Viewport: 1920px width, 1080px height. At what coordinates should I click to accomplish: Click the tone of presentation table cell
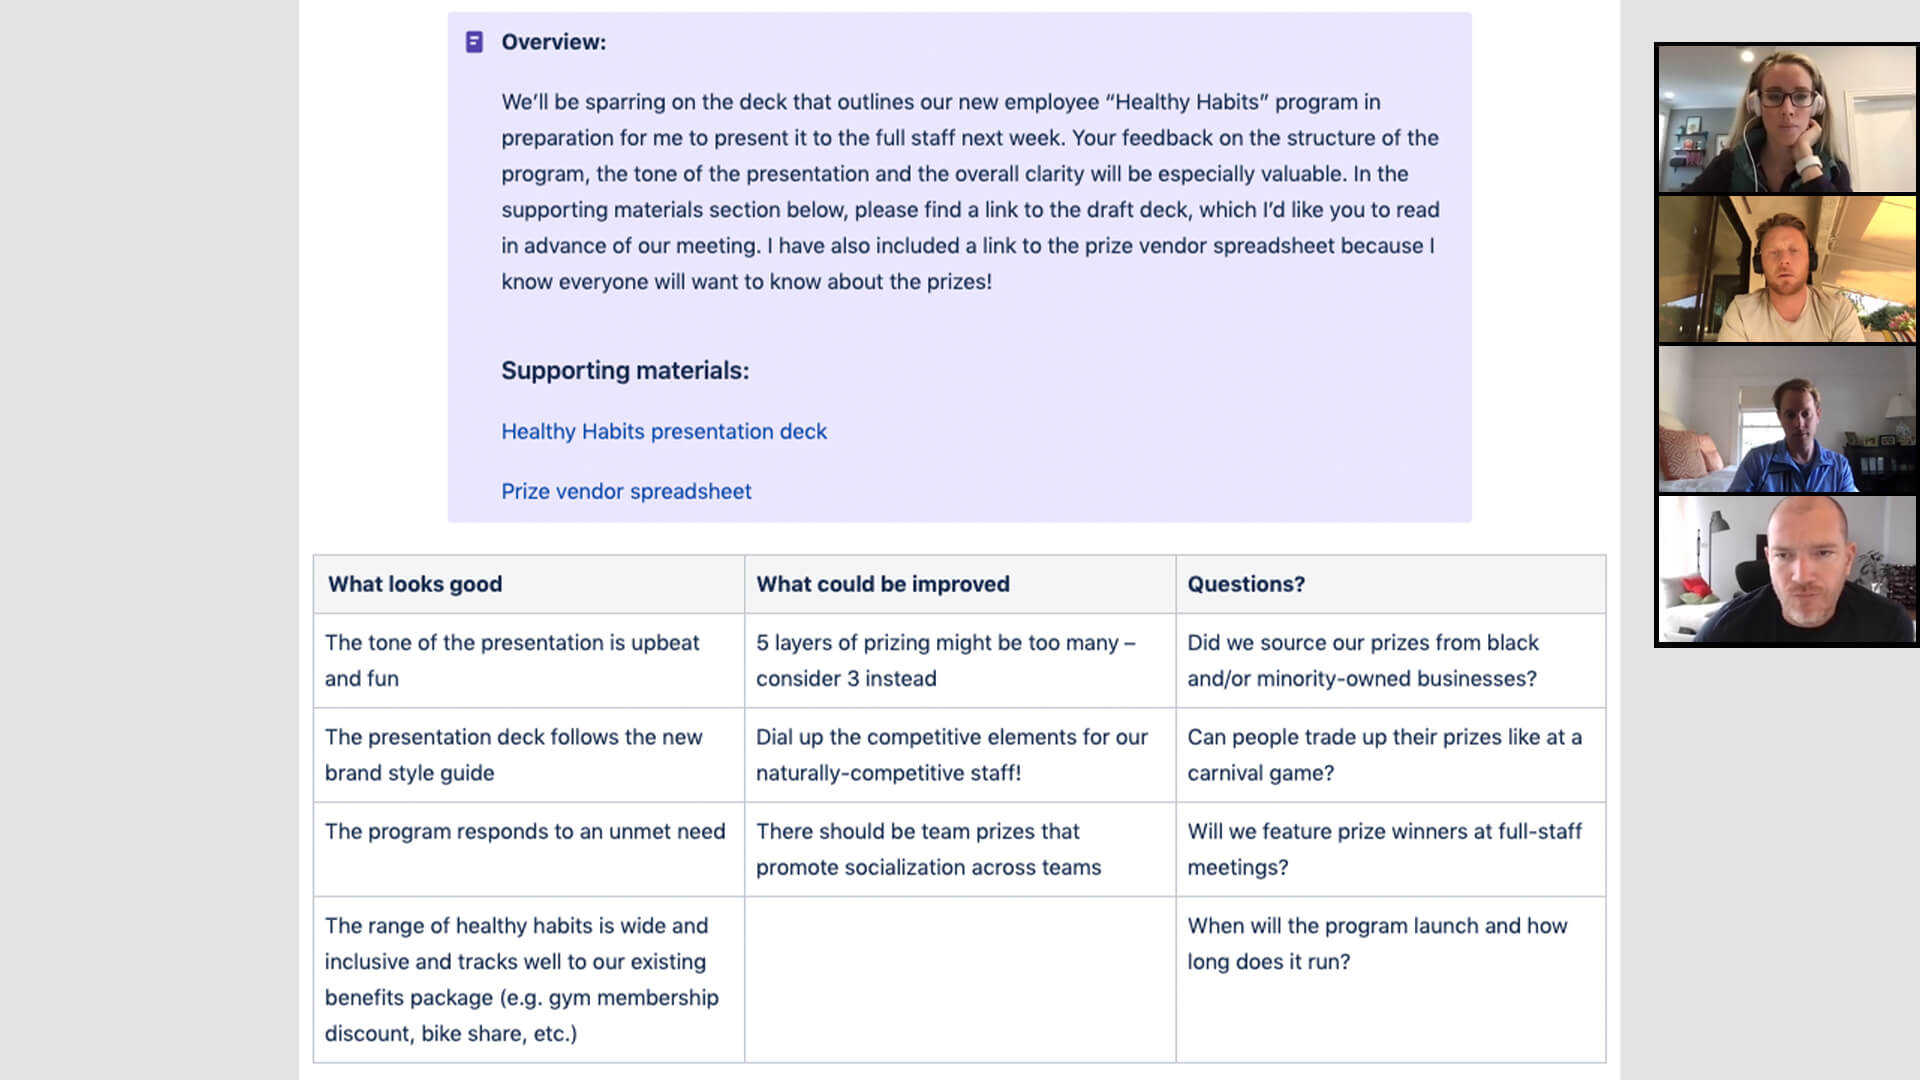click(512, 661)
